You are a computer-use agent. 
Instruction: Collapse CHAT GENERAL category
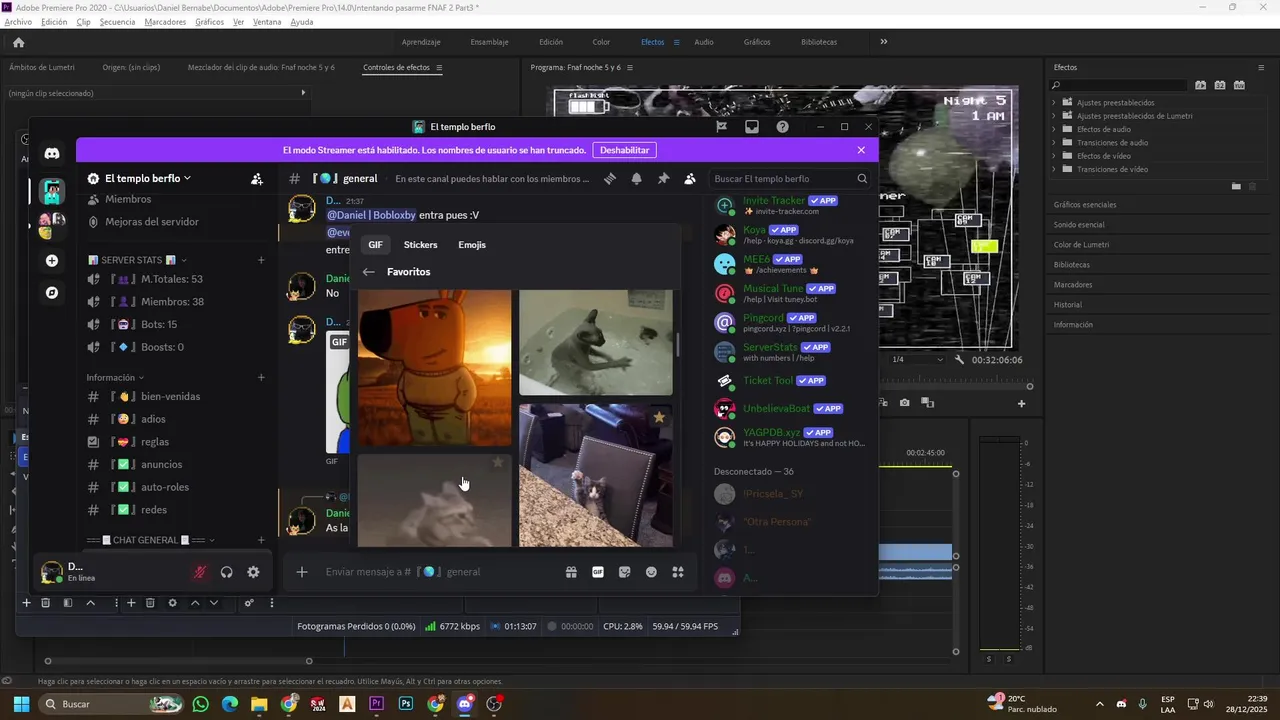pos(151,540)
